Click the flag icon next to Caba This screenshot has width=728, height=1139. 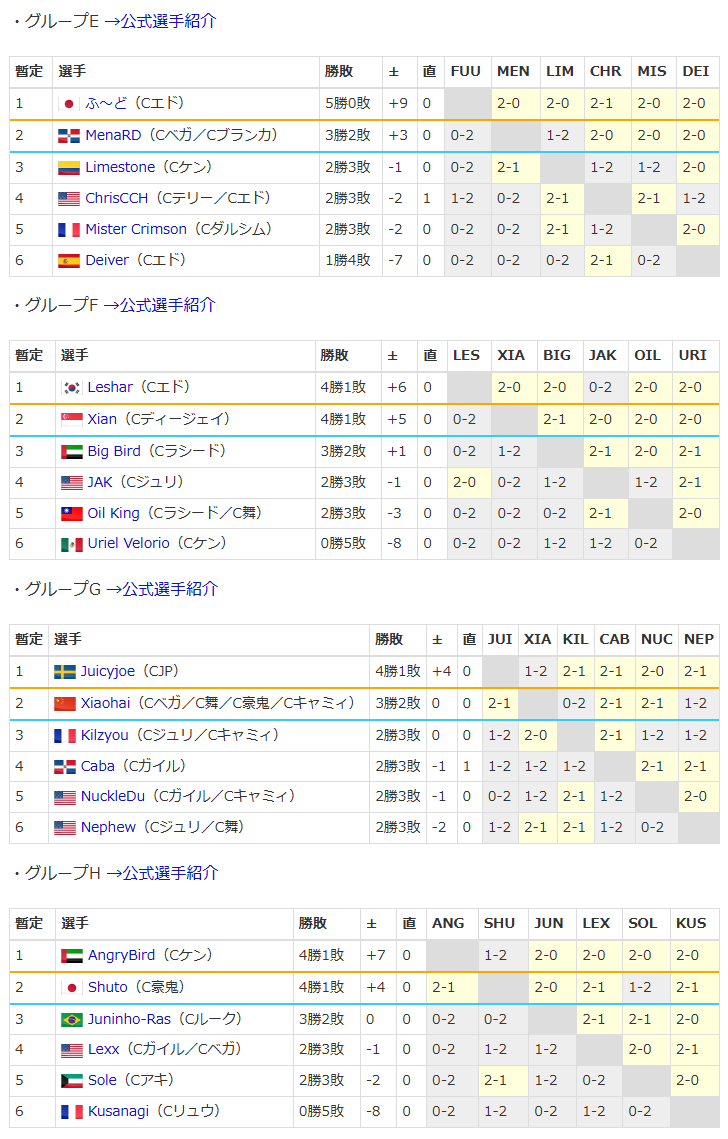click(65, 766)
